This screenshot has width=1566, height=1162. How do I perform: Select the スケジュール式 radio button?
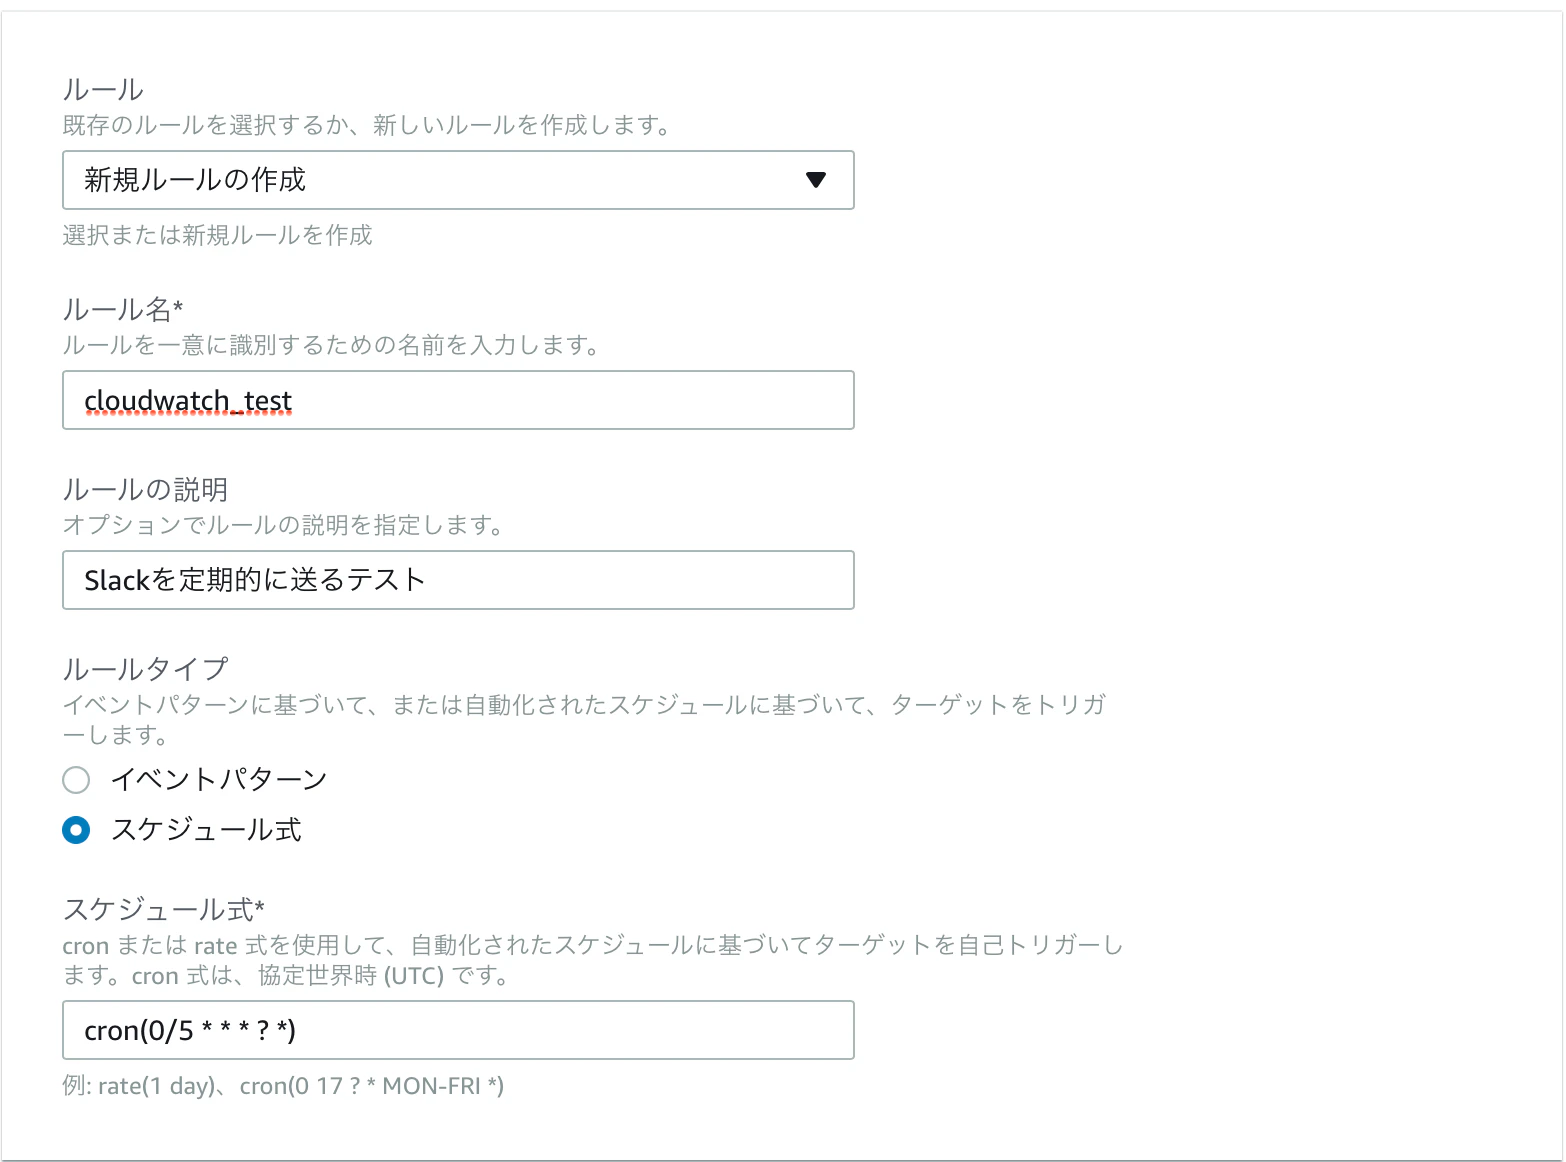pos(76,830)
